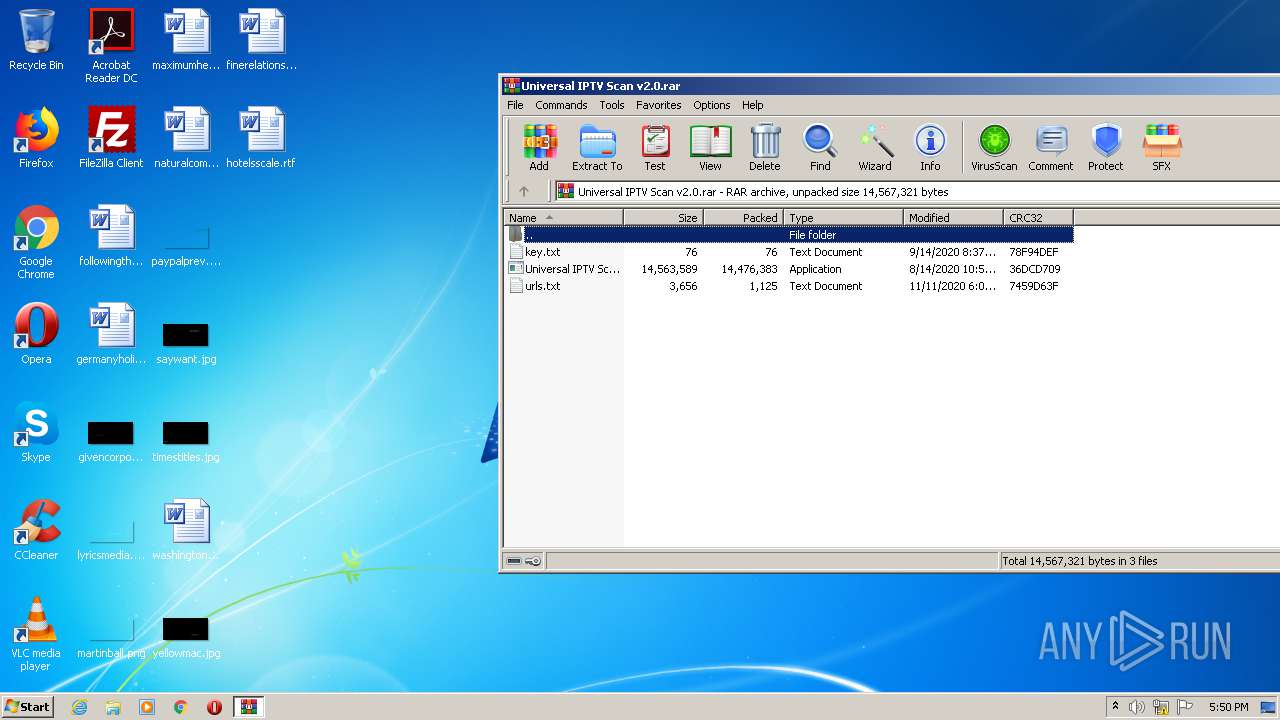Click the Extract To toolbar icon
1280x720 pixels.
(597, 148)
